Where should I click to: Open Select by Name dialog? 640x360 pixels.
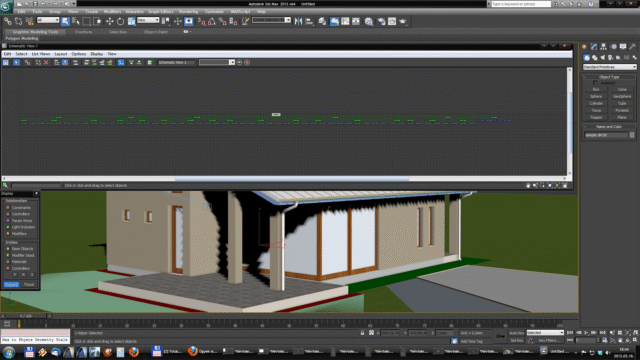(76, 21)
